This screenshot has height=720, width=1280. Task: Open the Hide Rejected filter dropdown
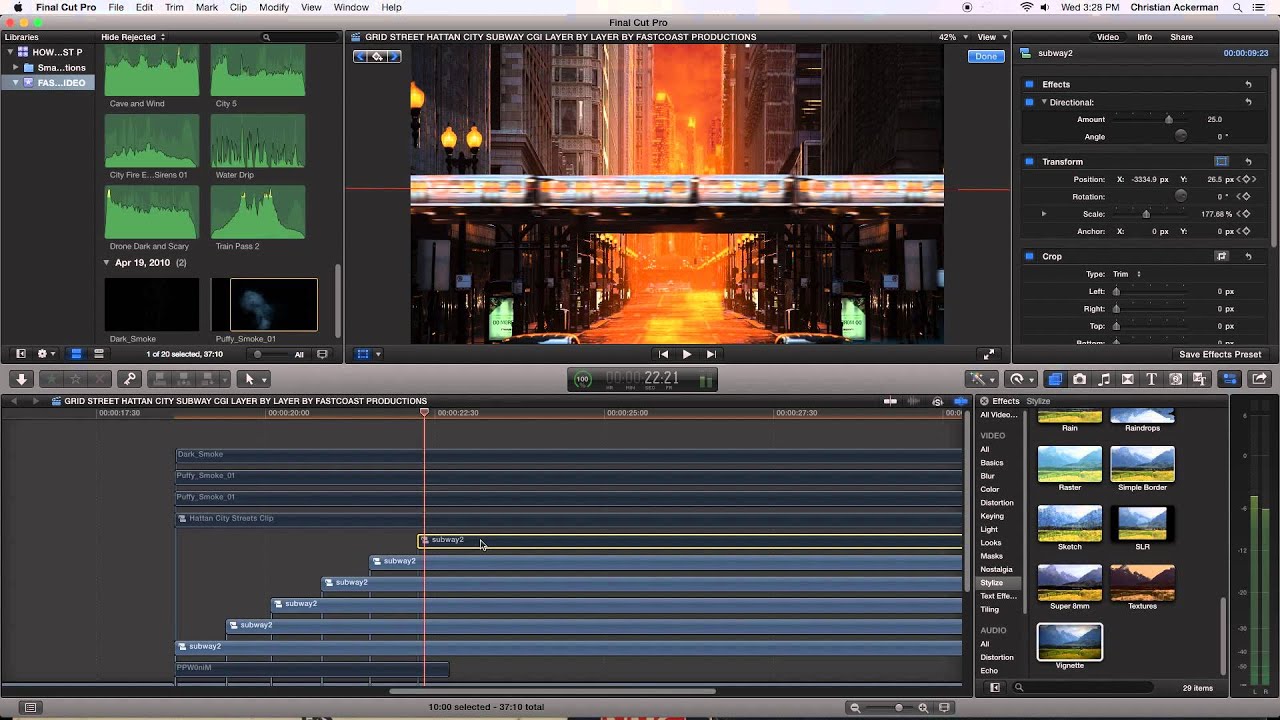pyautogui.click(x=133, y=37)
